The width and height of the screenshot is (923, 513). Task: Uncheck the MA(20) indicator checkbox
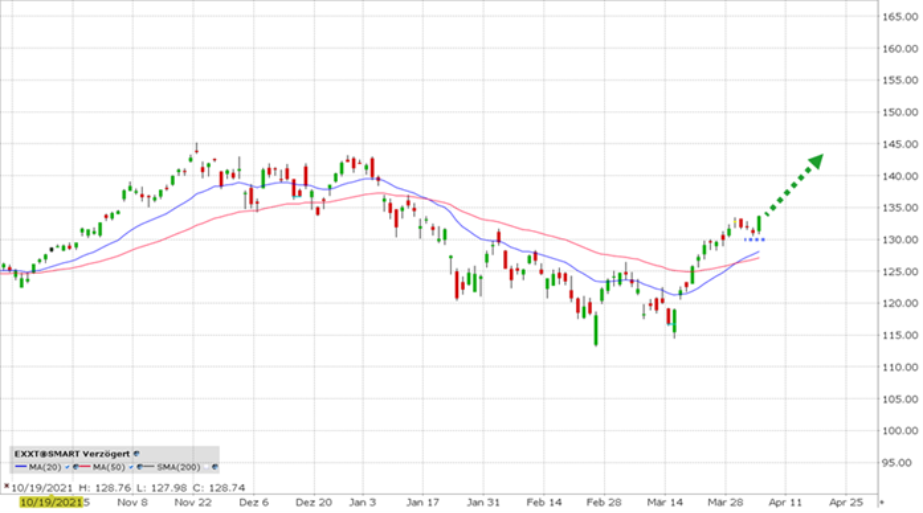[67, 467]
